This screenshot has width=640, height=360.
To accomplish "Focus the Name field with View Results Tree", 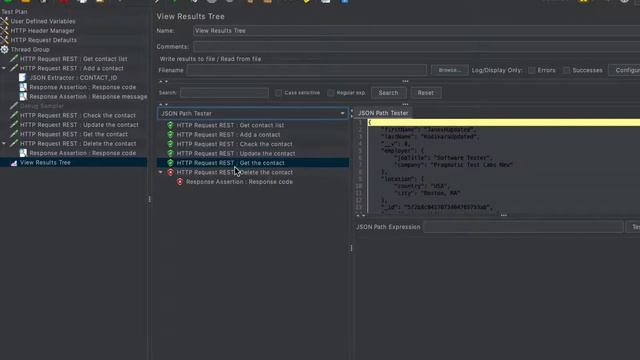I will pyautogui.click(x=416, y=31).
